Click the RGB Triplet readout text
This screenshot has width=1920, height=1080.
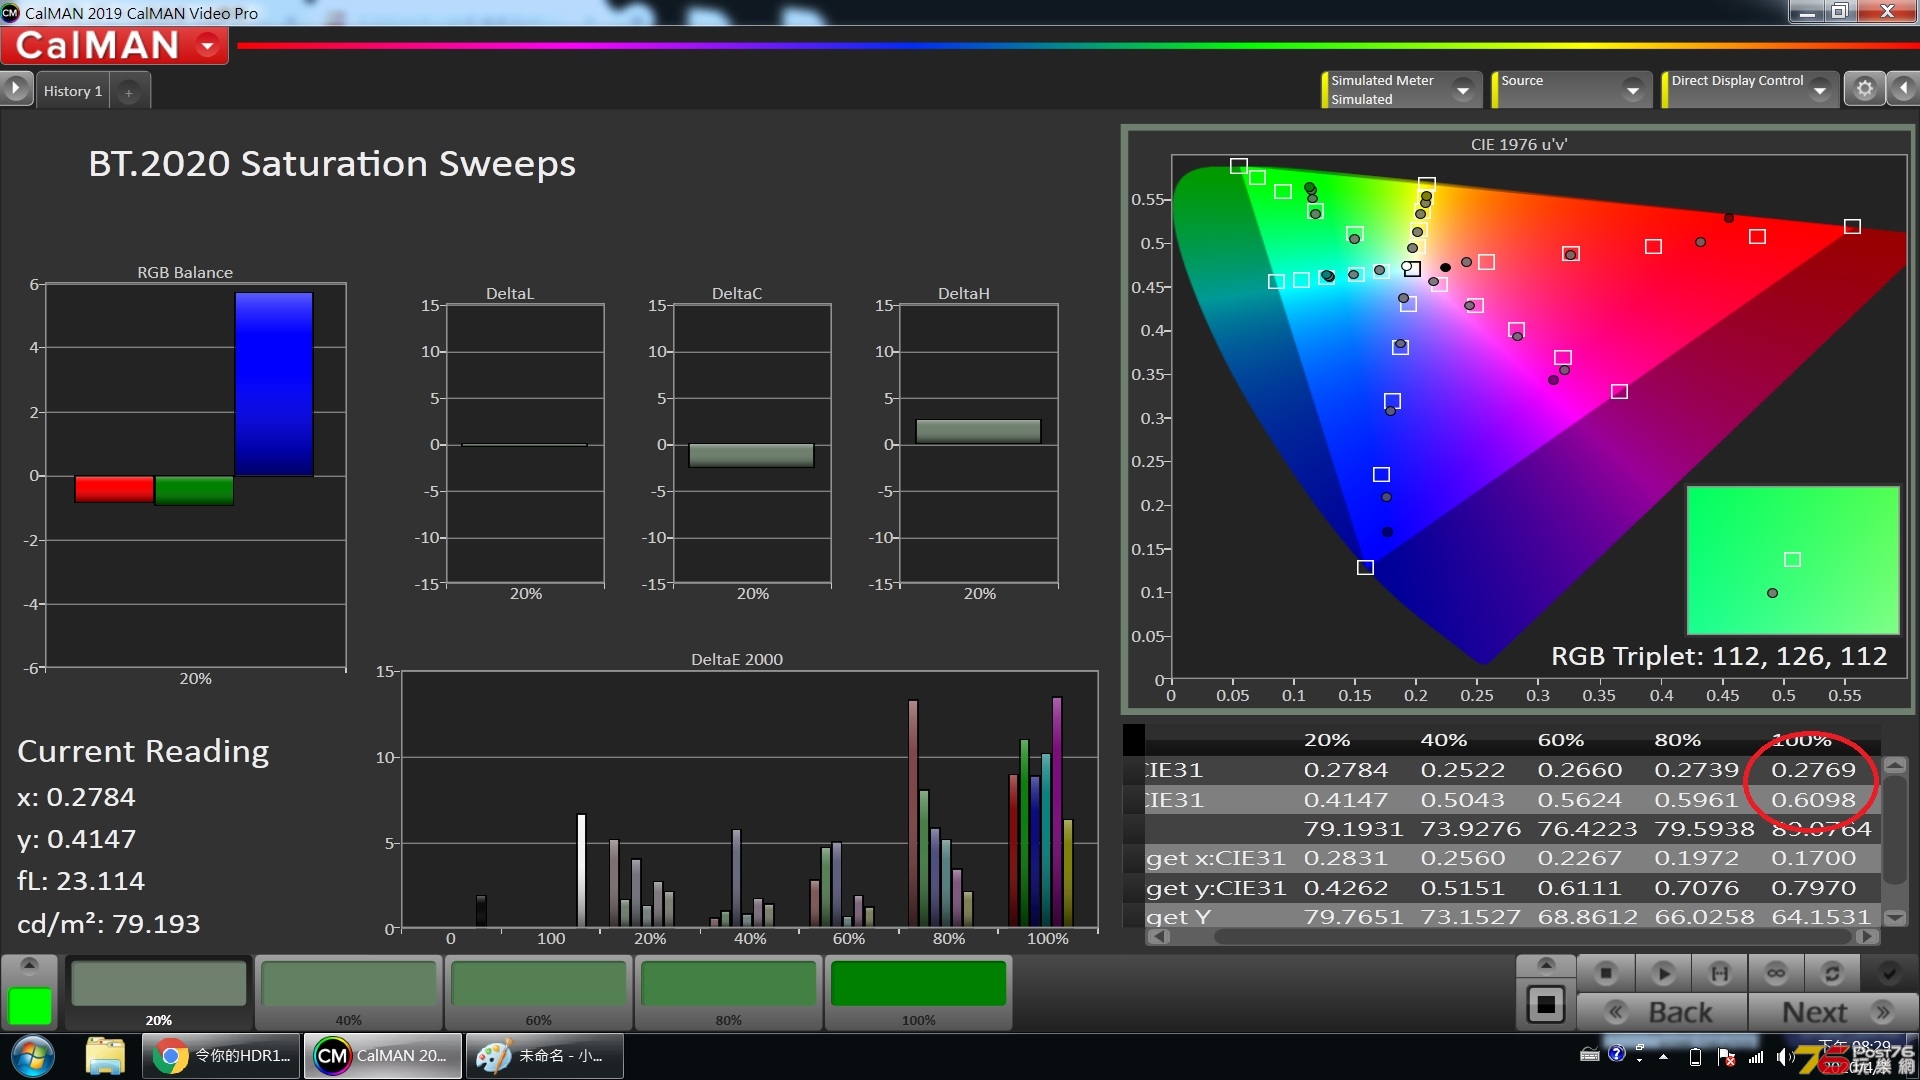tap(1719, 656)
